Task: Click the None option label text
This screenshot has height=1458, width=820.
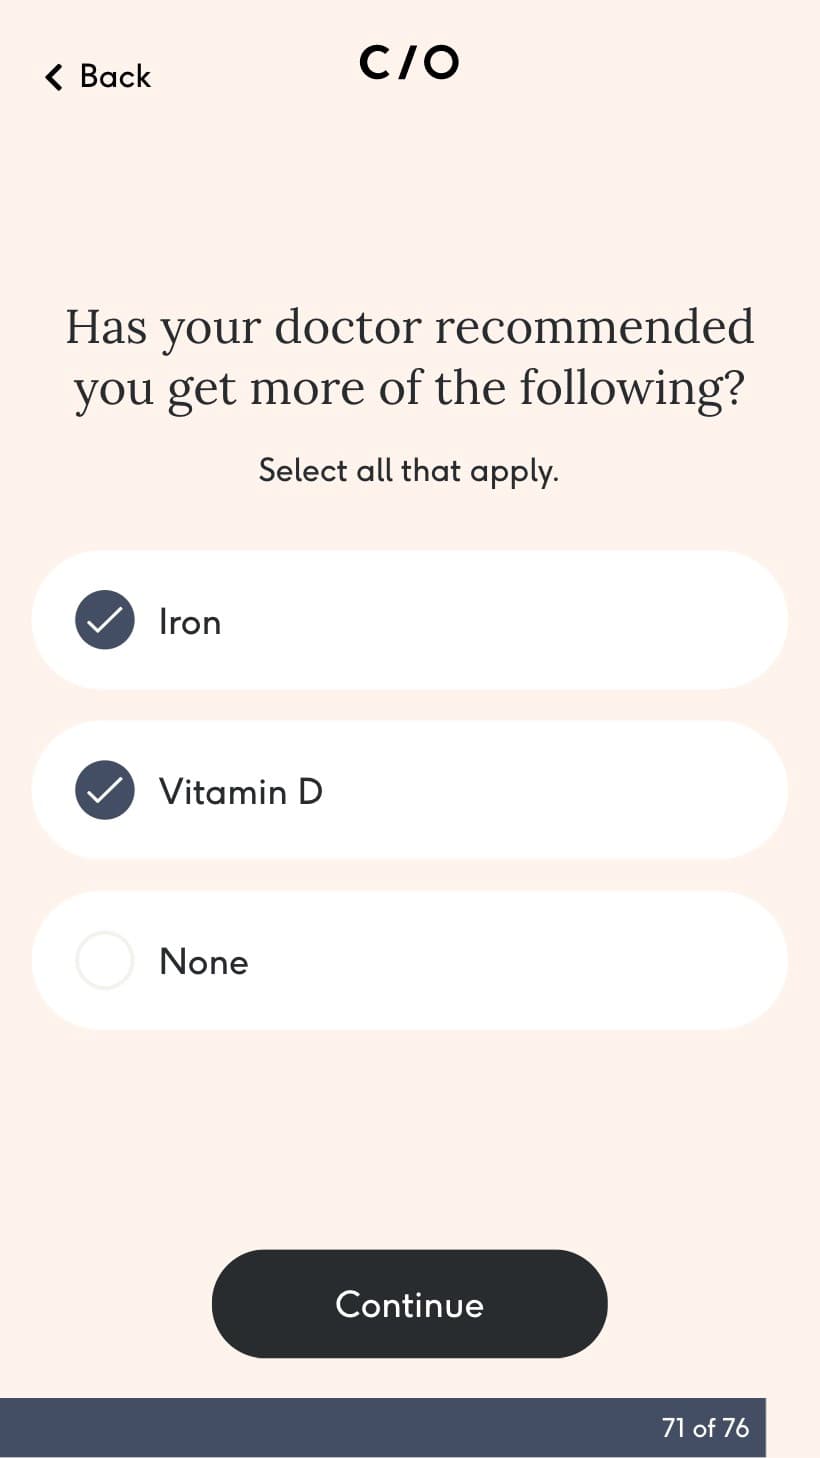Action: (x=204, y=962)
